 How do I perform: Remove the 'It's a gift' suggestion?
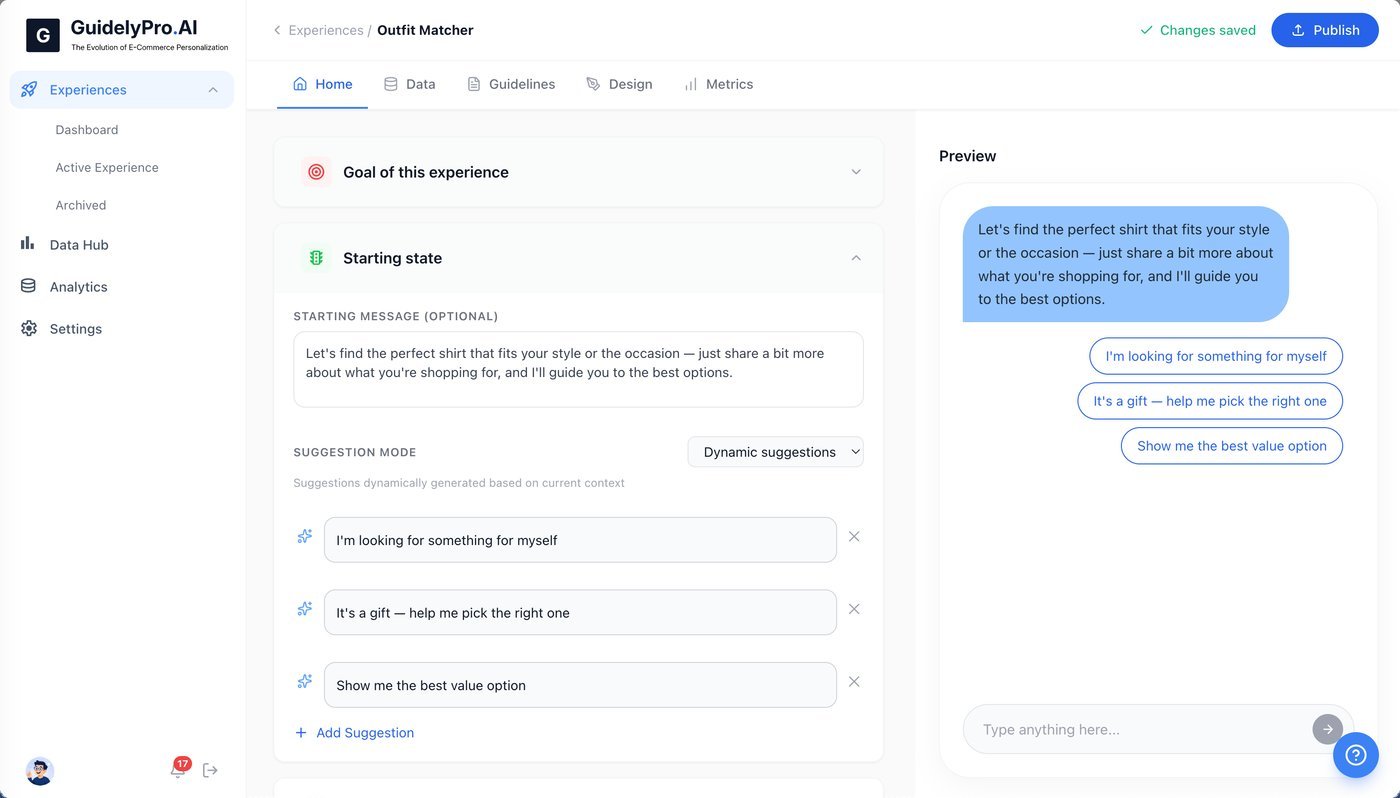click(854, 609)
